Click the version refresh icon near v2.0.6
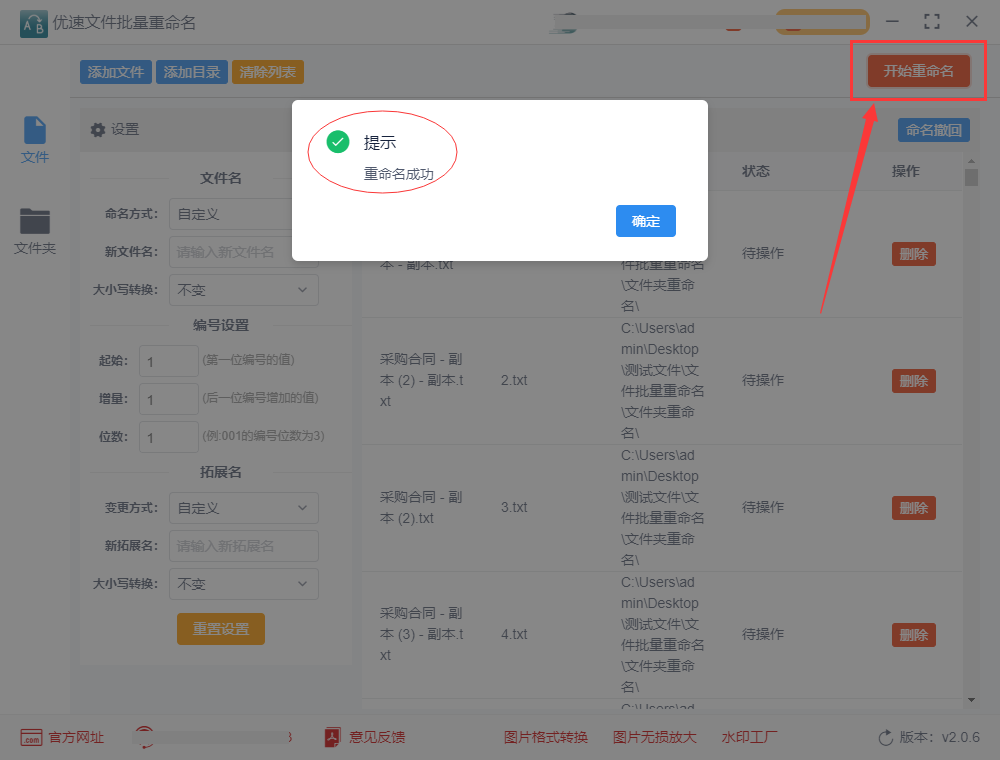 [888, 737]
